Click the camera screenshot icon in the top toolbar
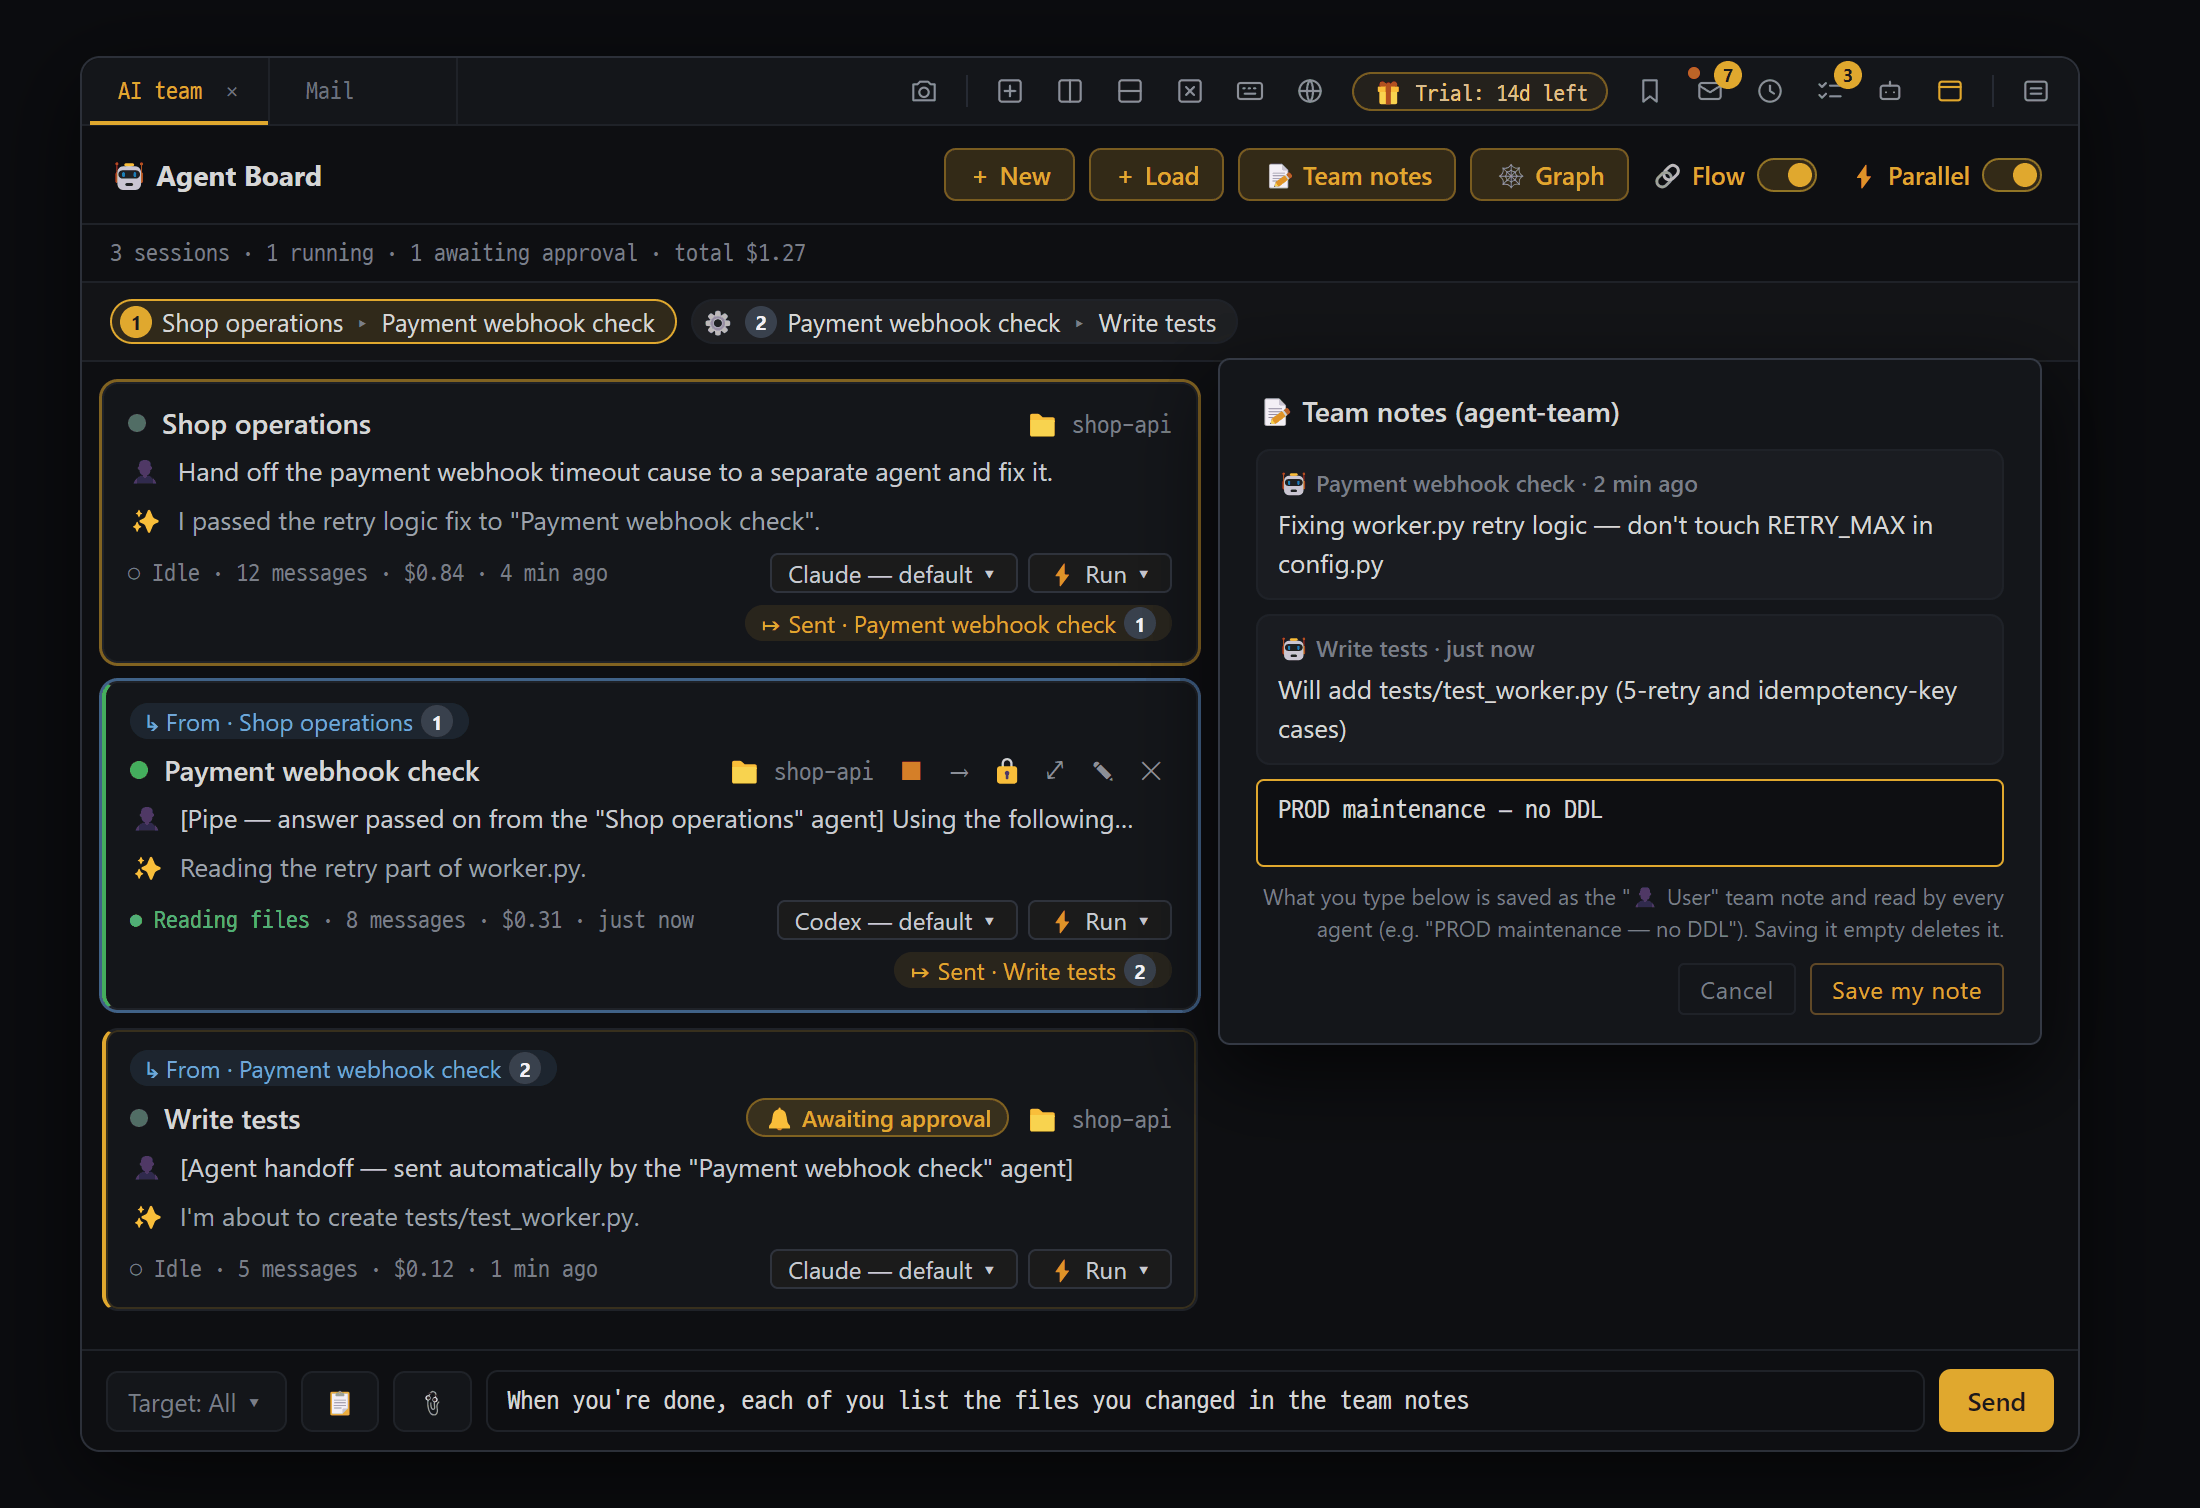Screen dimensions: 2200x1508 [924, 92]
